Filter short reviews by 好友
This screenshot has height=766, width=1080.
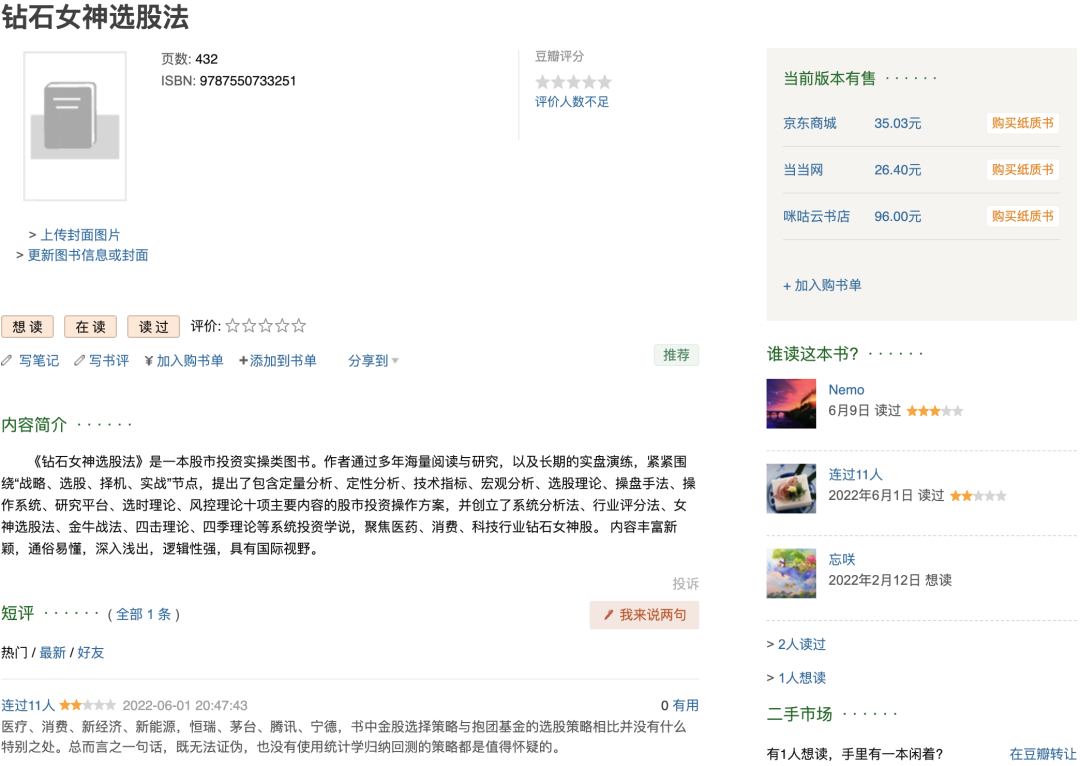91,652
